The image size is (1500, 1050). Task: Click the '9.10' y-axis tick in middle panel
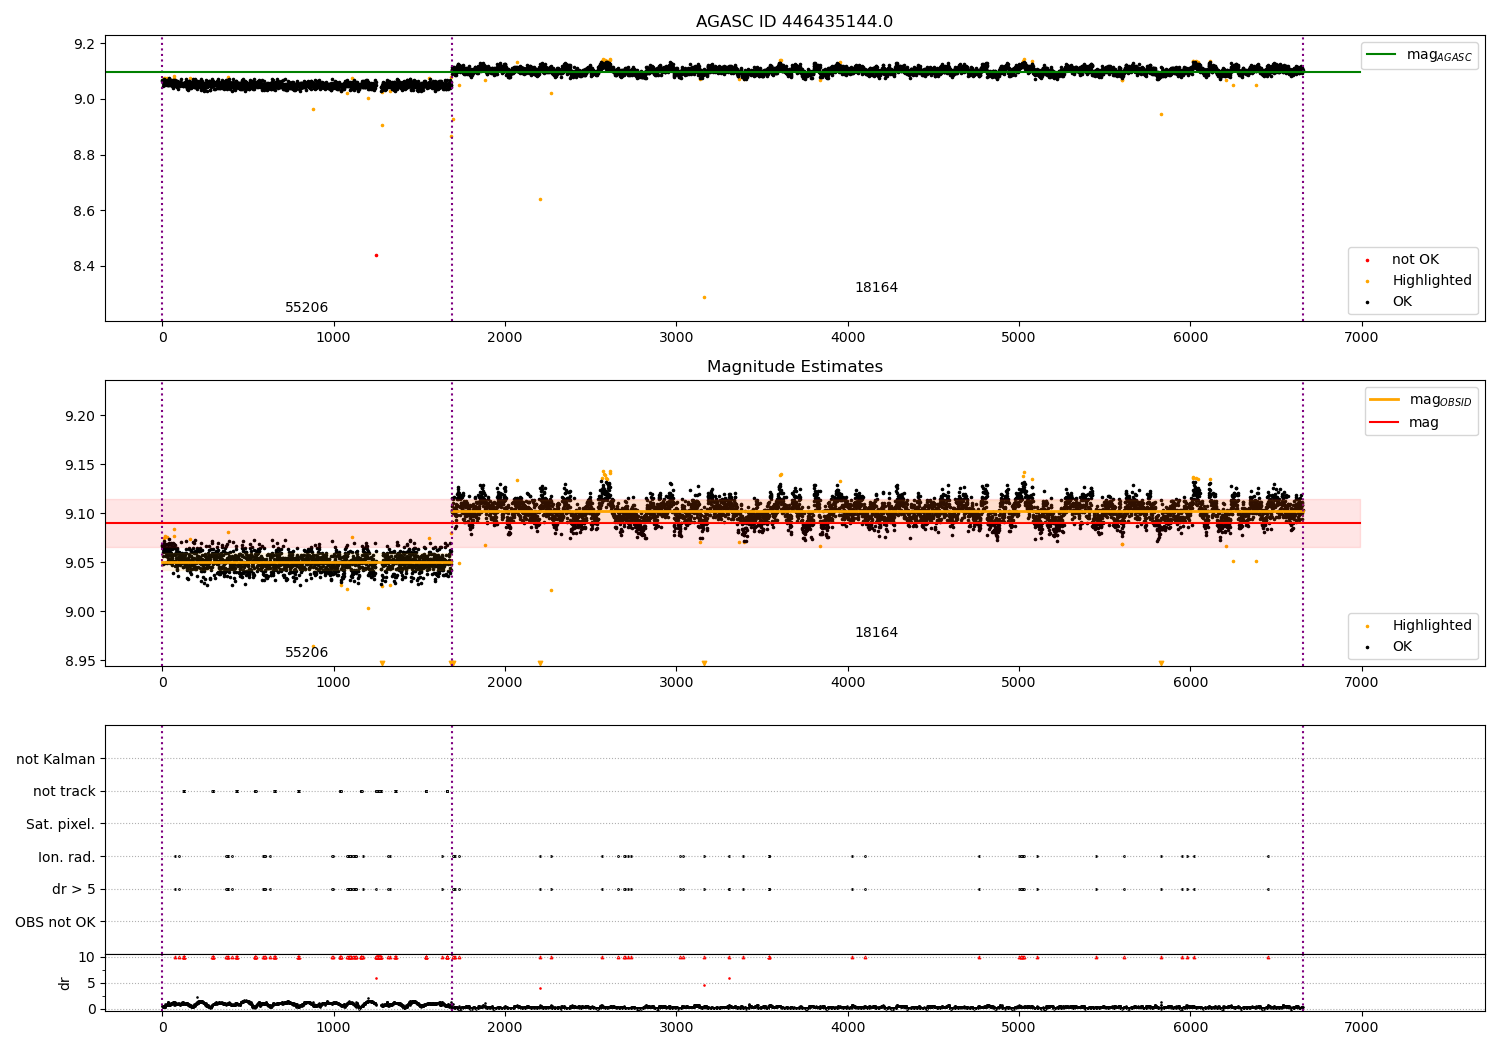coord(82,514)
